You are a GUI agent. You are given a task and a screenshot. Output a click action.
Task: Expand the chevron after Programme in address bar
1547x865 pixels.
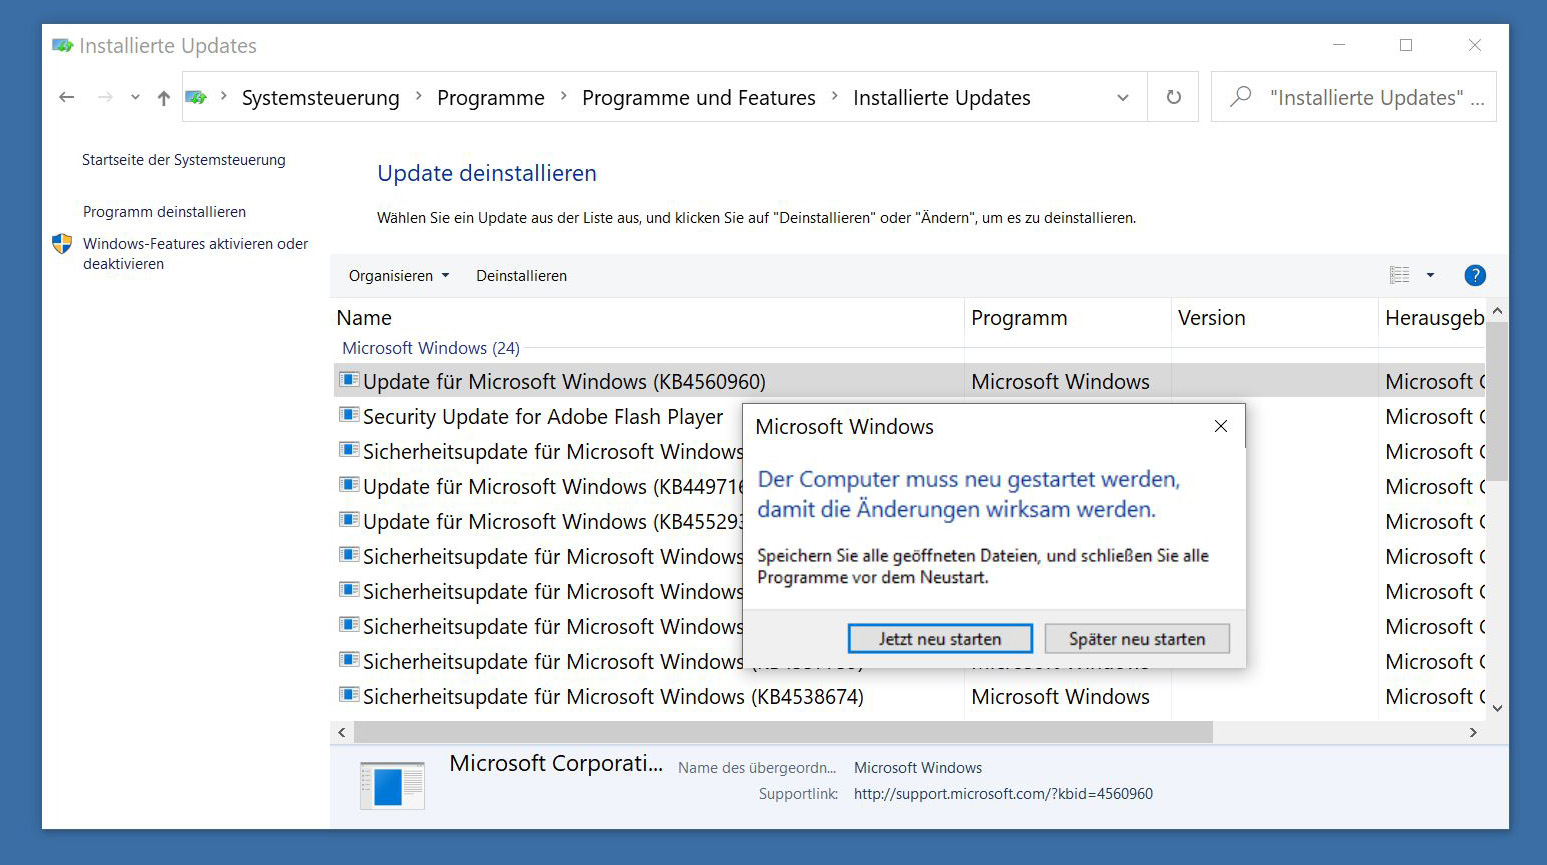coord(563,97)
